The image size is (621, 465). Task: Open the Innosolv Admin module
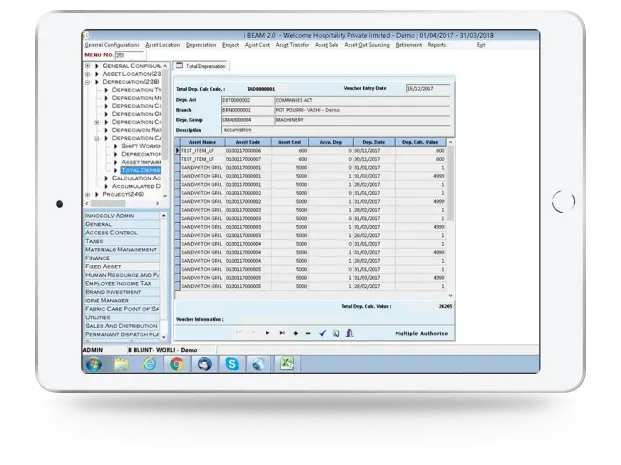(122, 215)
